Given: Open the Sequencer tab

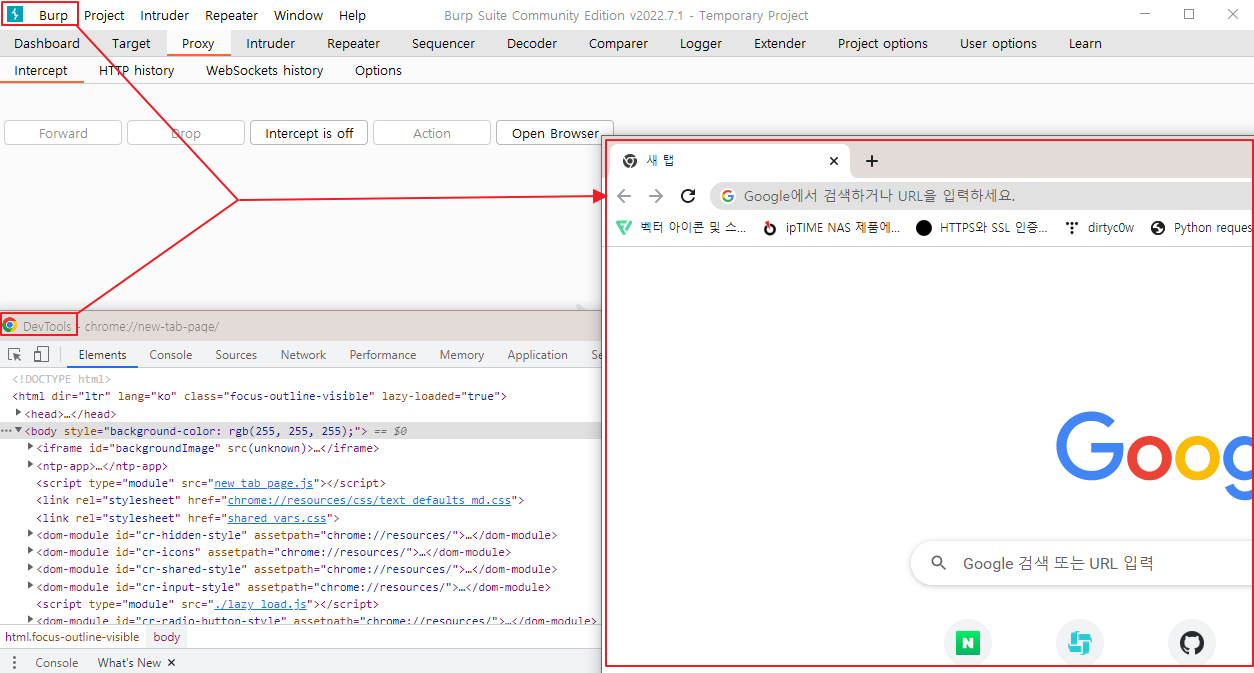Looking at the screenshot, I should pyautogui.click(x=444, y=43).
